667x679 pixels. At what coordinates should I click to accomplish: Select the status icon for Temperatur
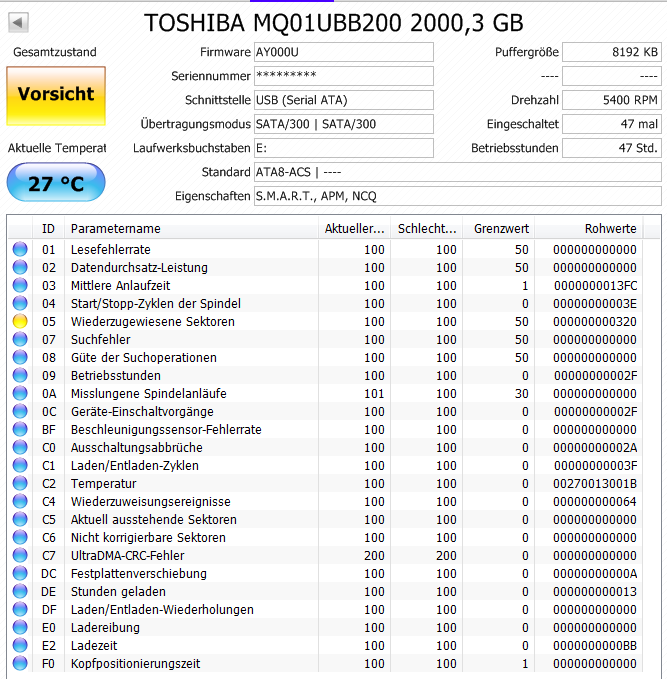(x=20, y=483)
